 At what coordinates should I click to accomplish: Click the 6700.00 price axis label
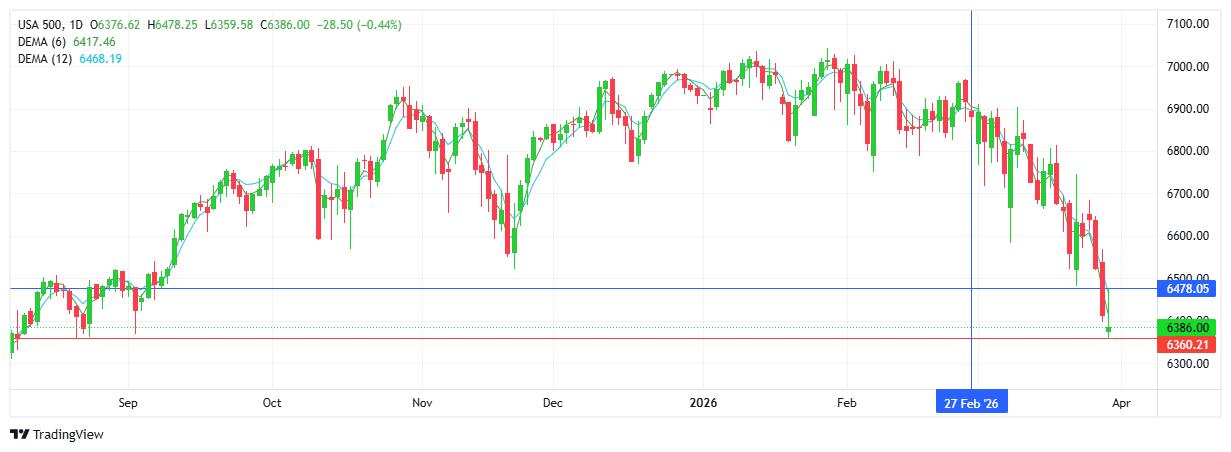(1188, 193)
